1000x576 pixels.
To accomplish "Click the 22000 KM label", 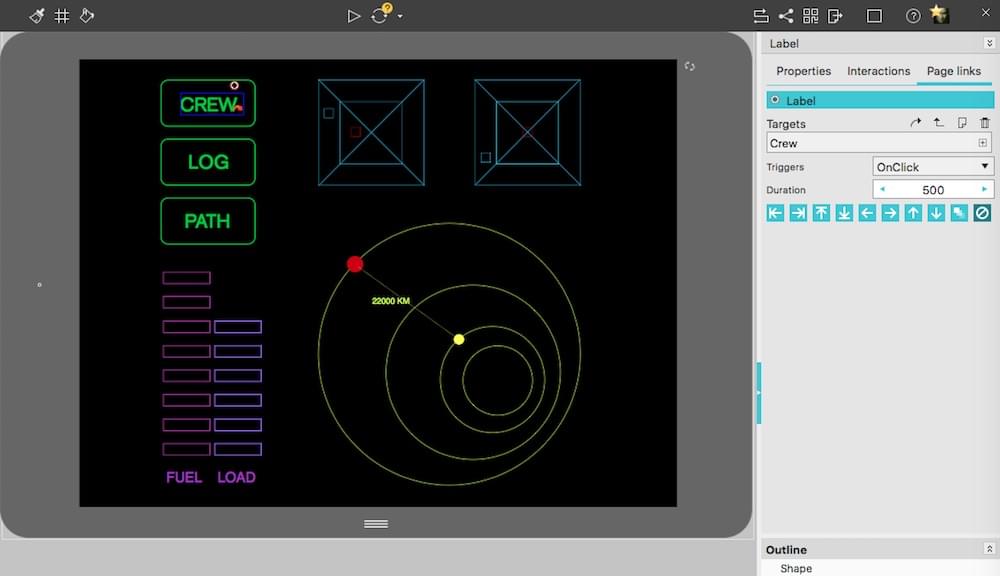I will pyautogui.click(x=390, y=300).
